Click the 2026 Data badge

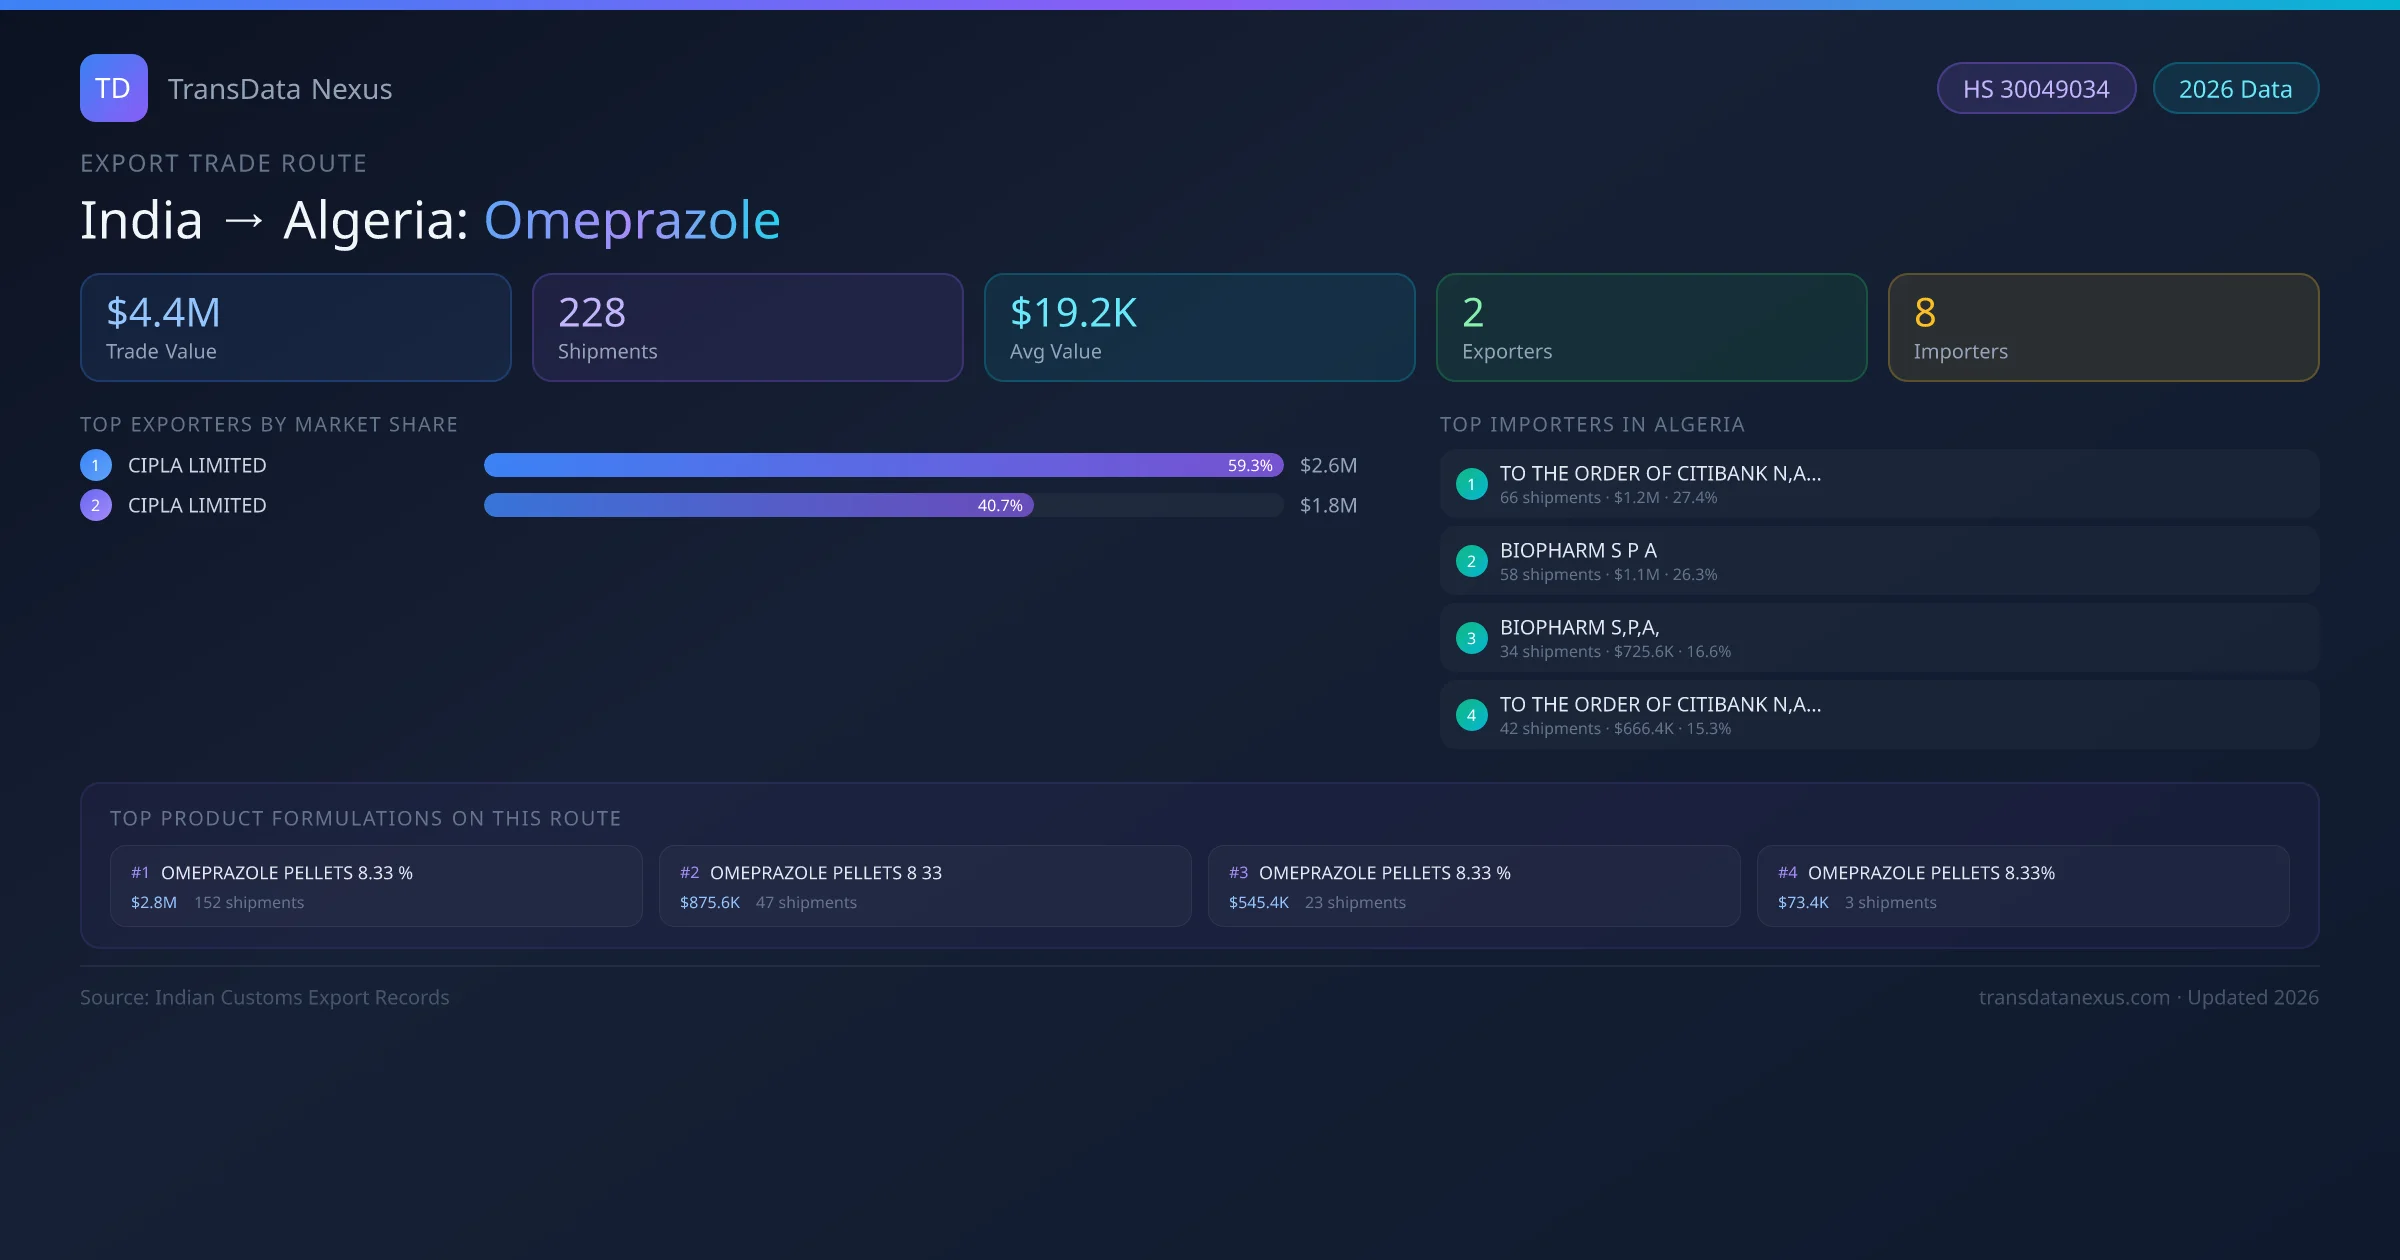coord(2235,89)
